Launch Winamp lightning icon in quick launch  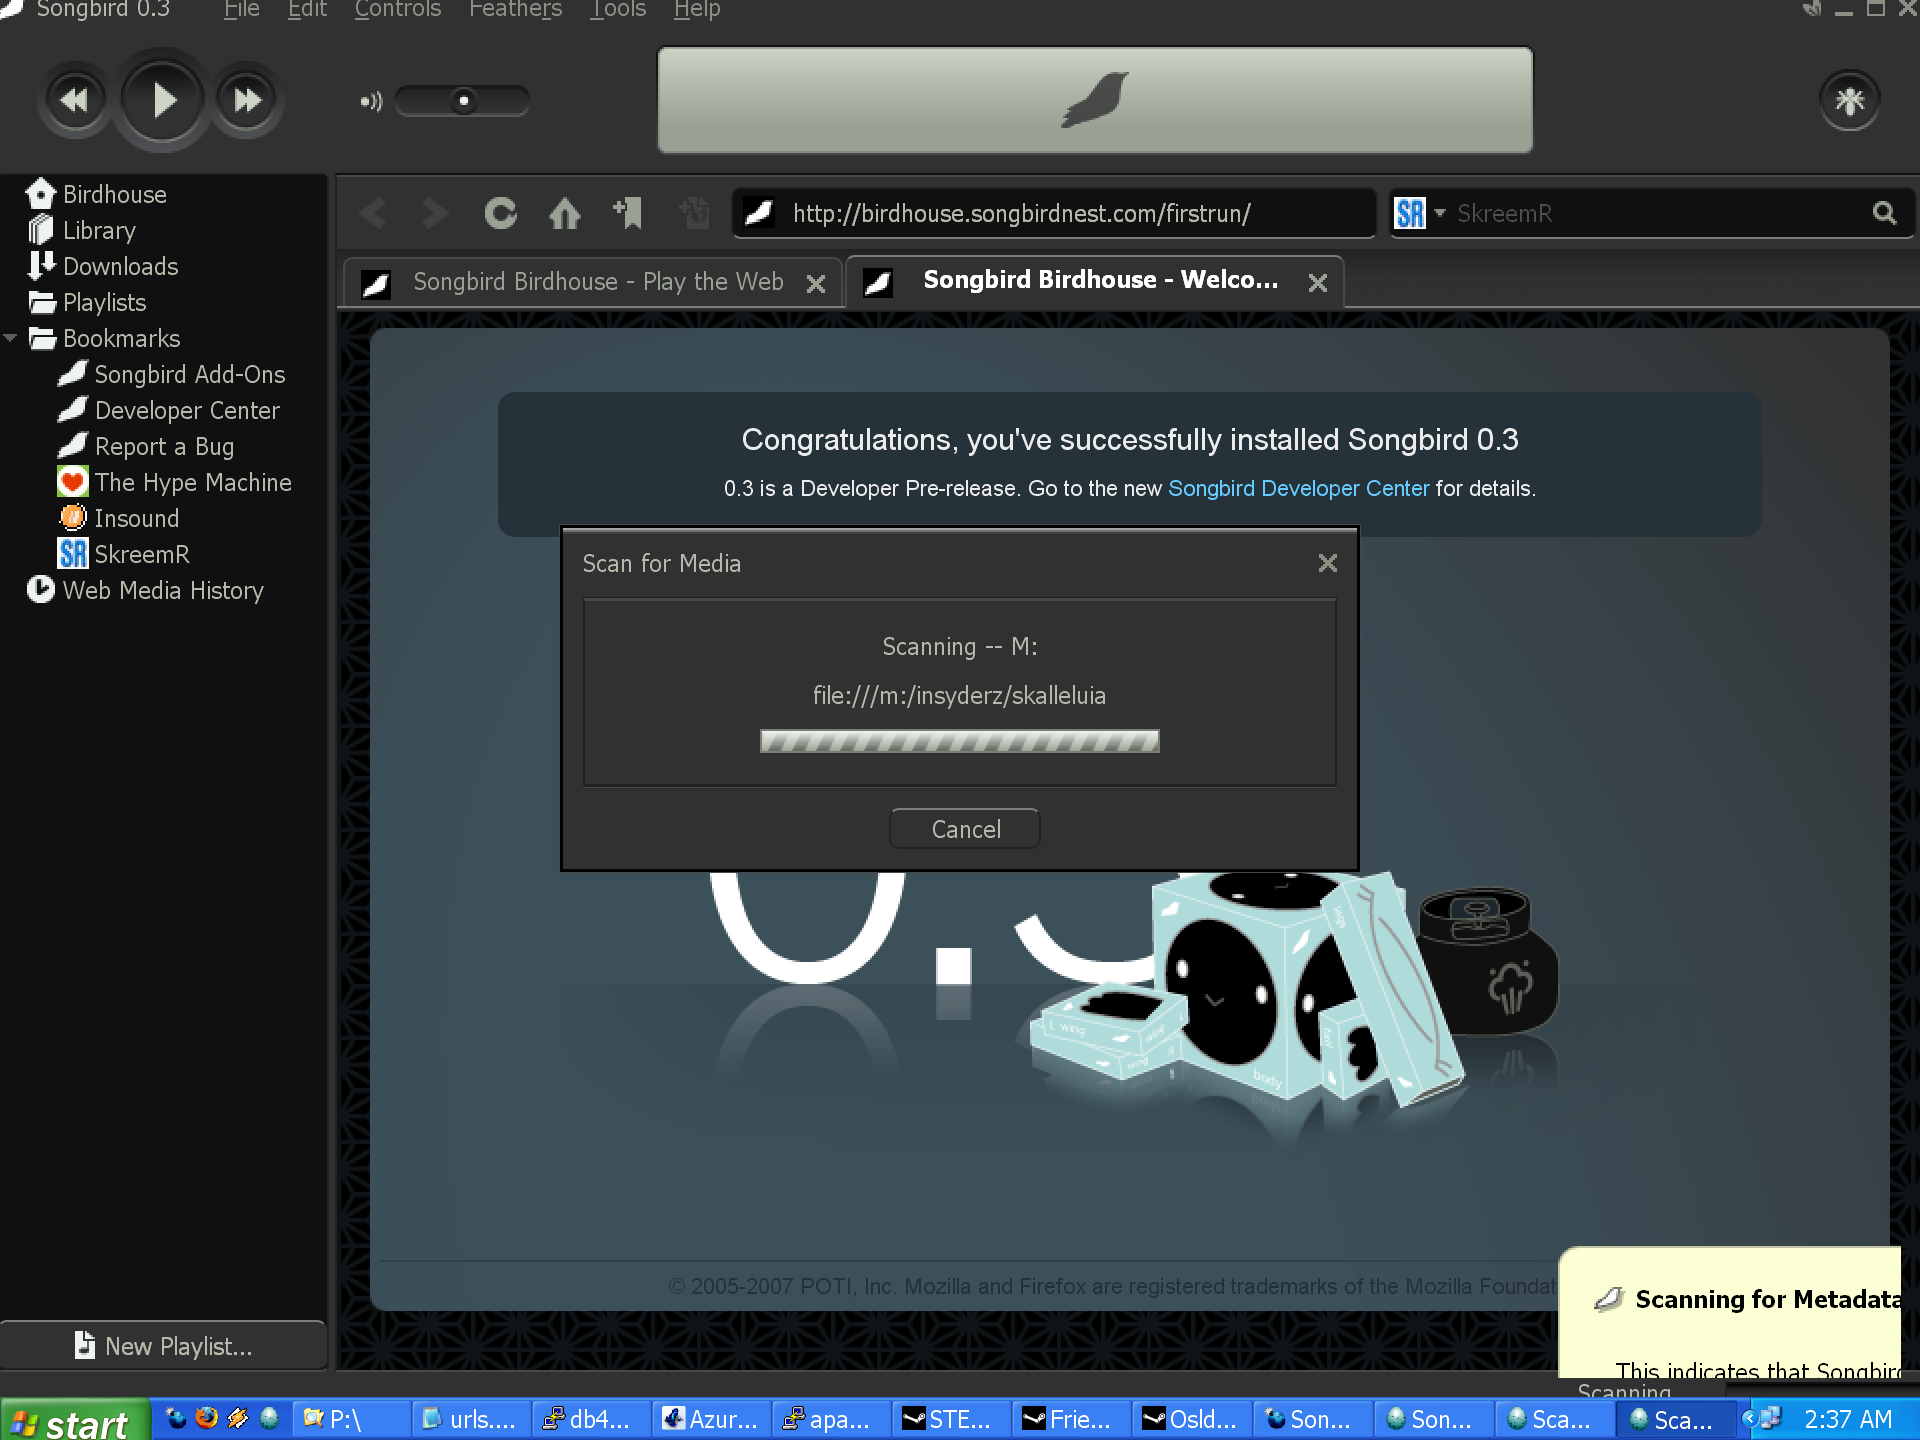point(238,1418)
